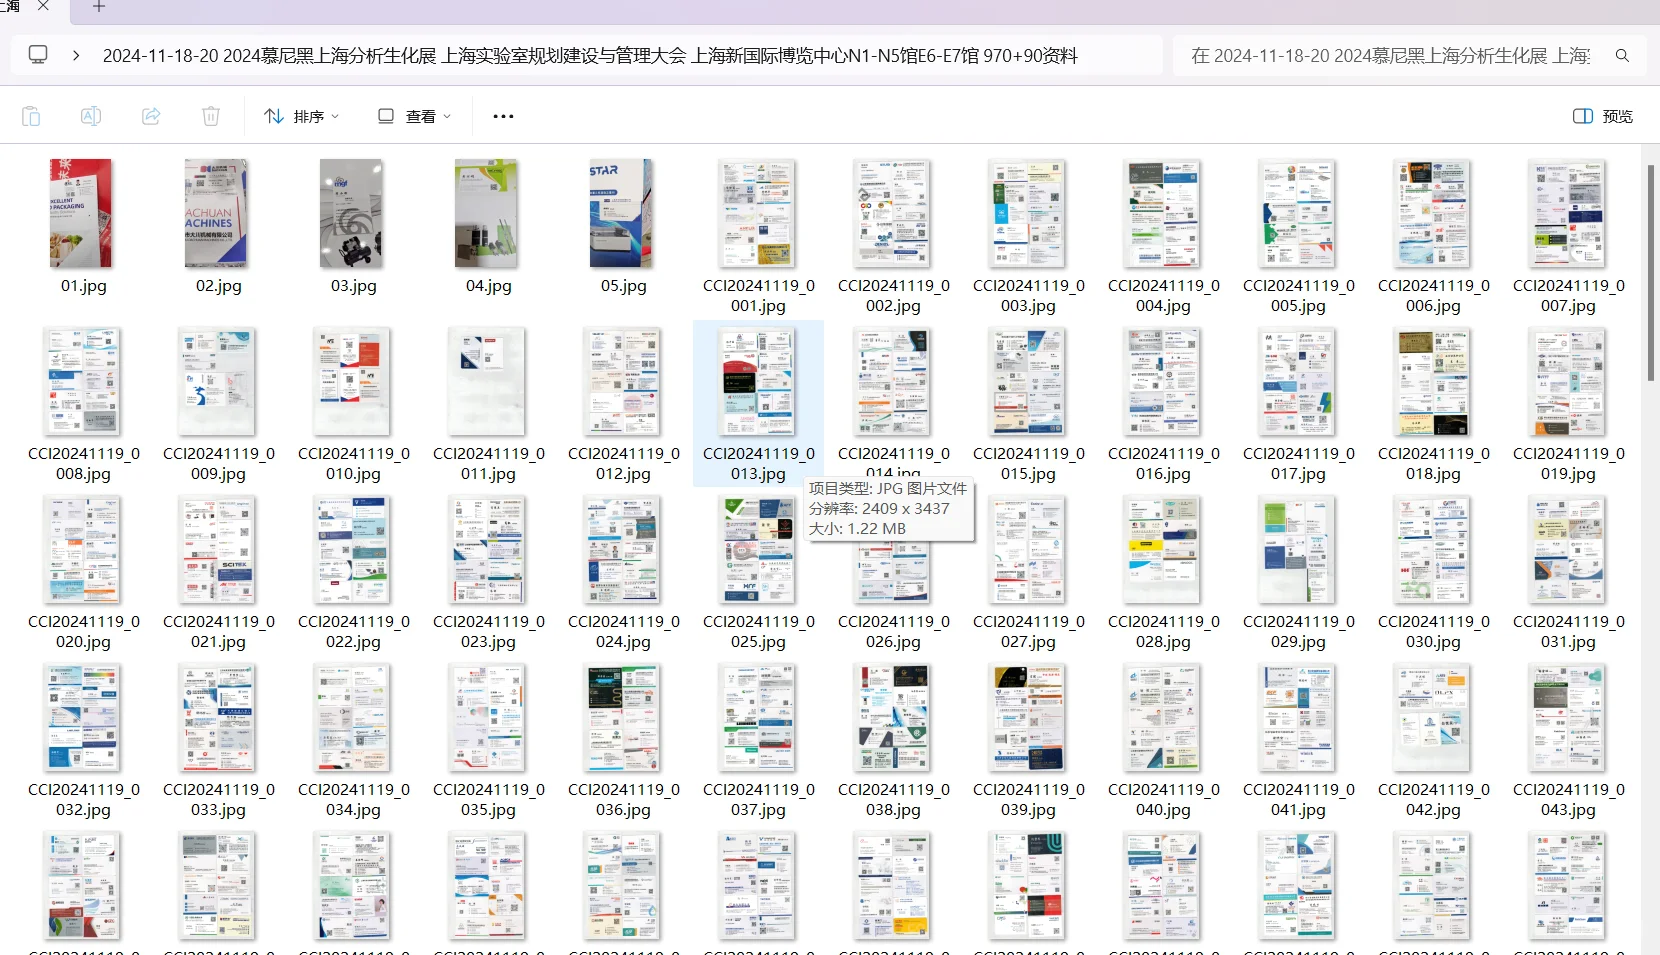
Task: Select thumbnail CCI20241119_0038.jpg
Action: coord(893,717)
